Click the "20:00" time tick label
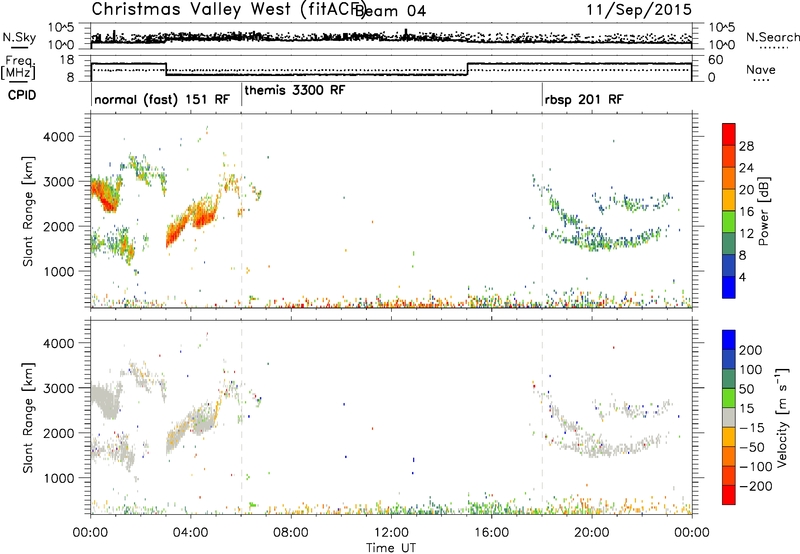The width and height of the screenshot is (800, 554). click(x=591, y=533)
